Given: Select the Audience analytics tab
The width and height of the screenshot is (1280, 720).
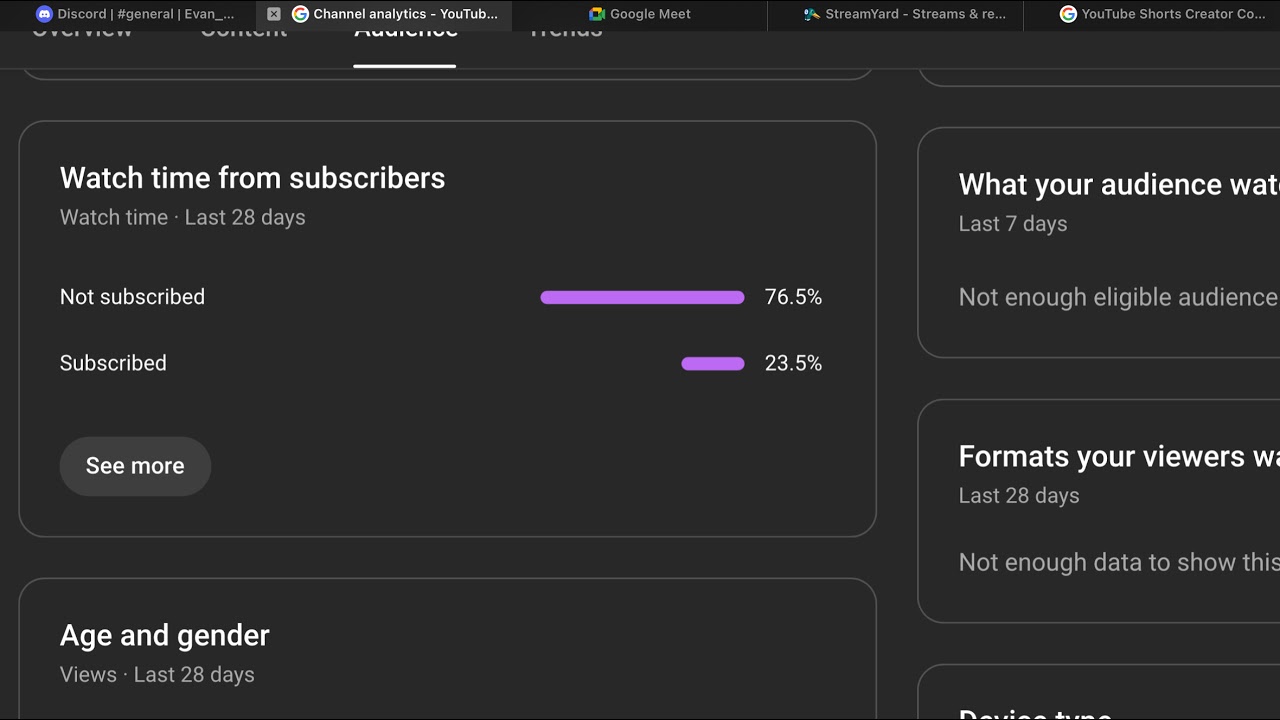Looking at the screenshot, I should (405, 34).
